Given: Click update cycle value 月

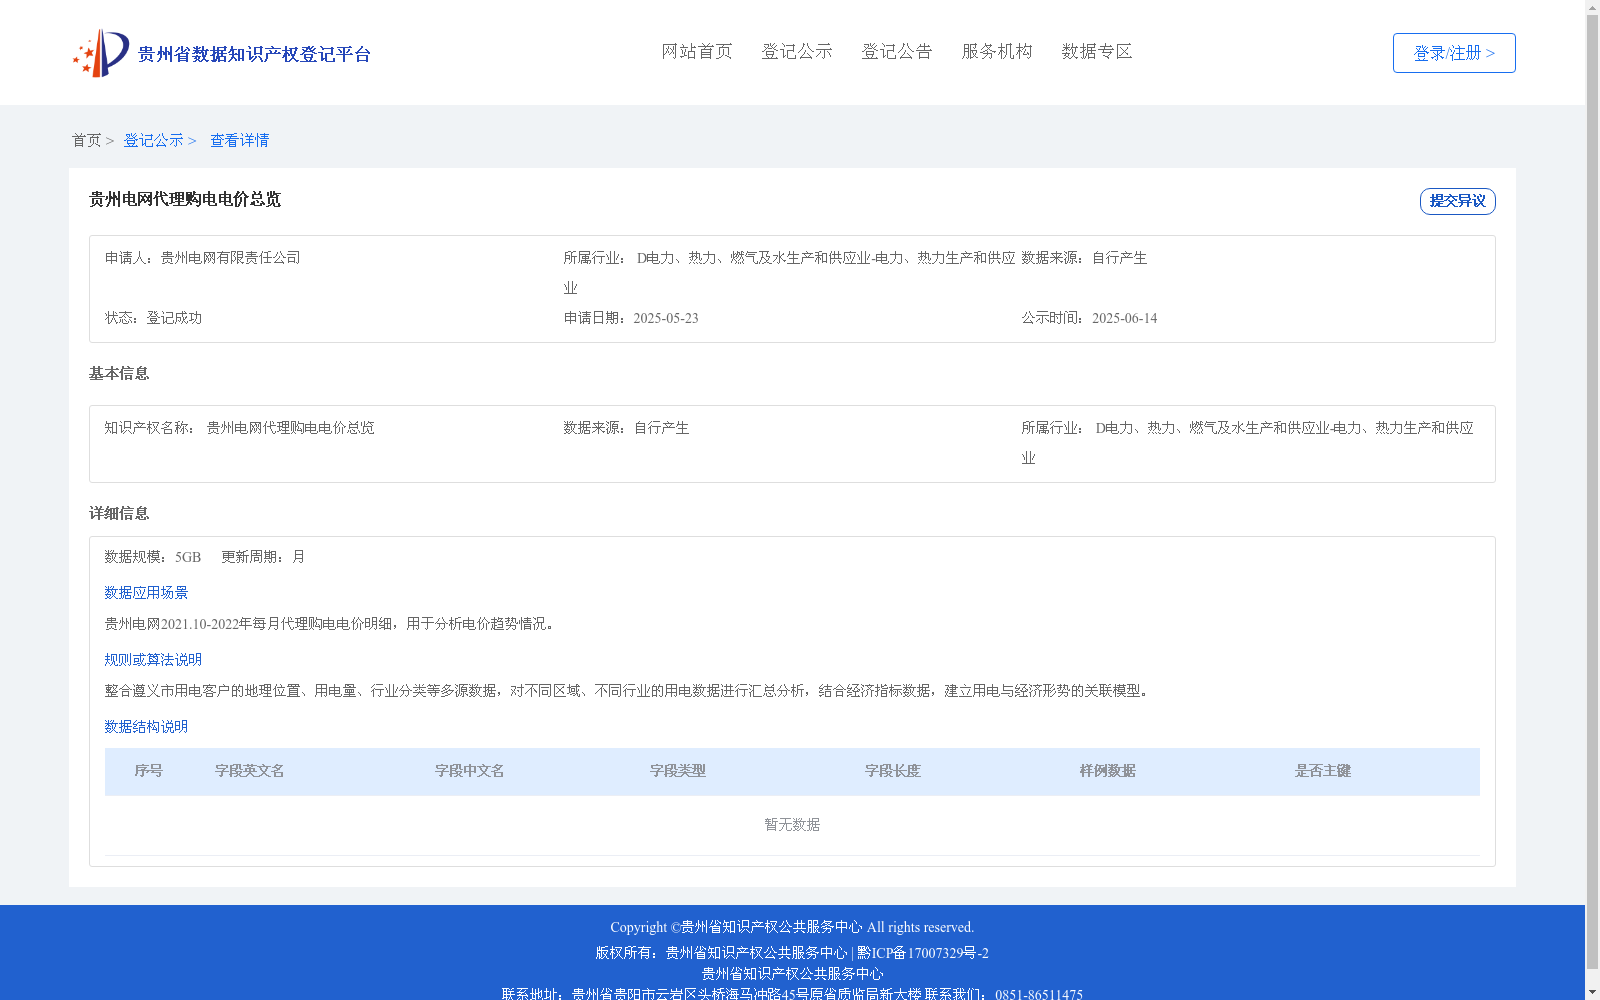Looking at the screenshot, I should click(x=298, y=557).
